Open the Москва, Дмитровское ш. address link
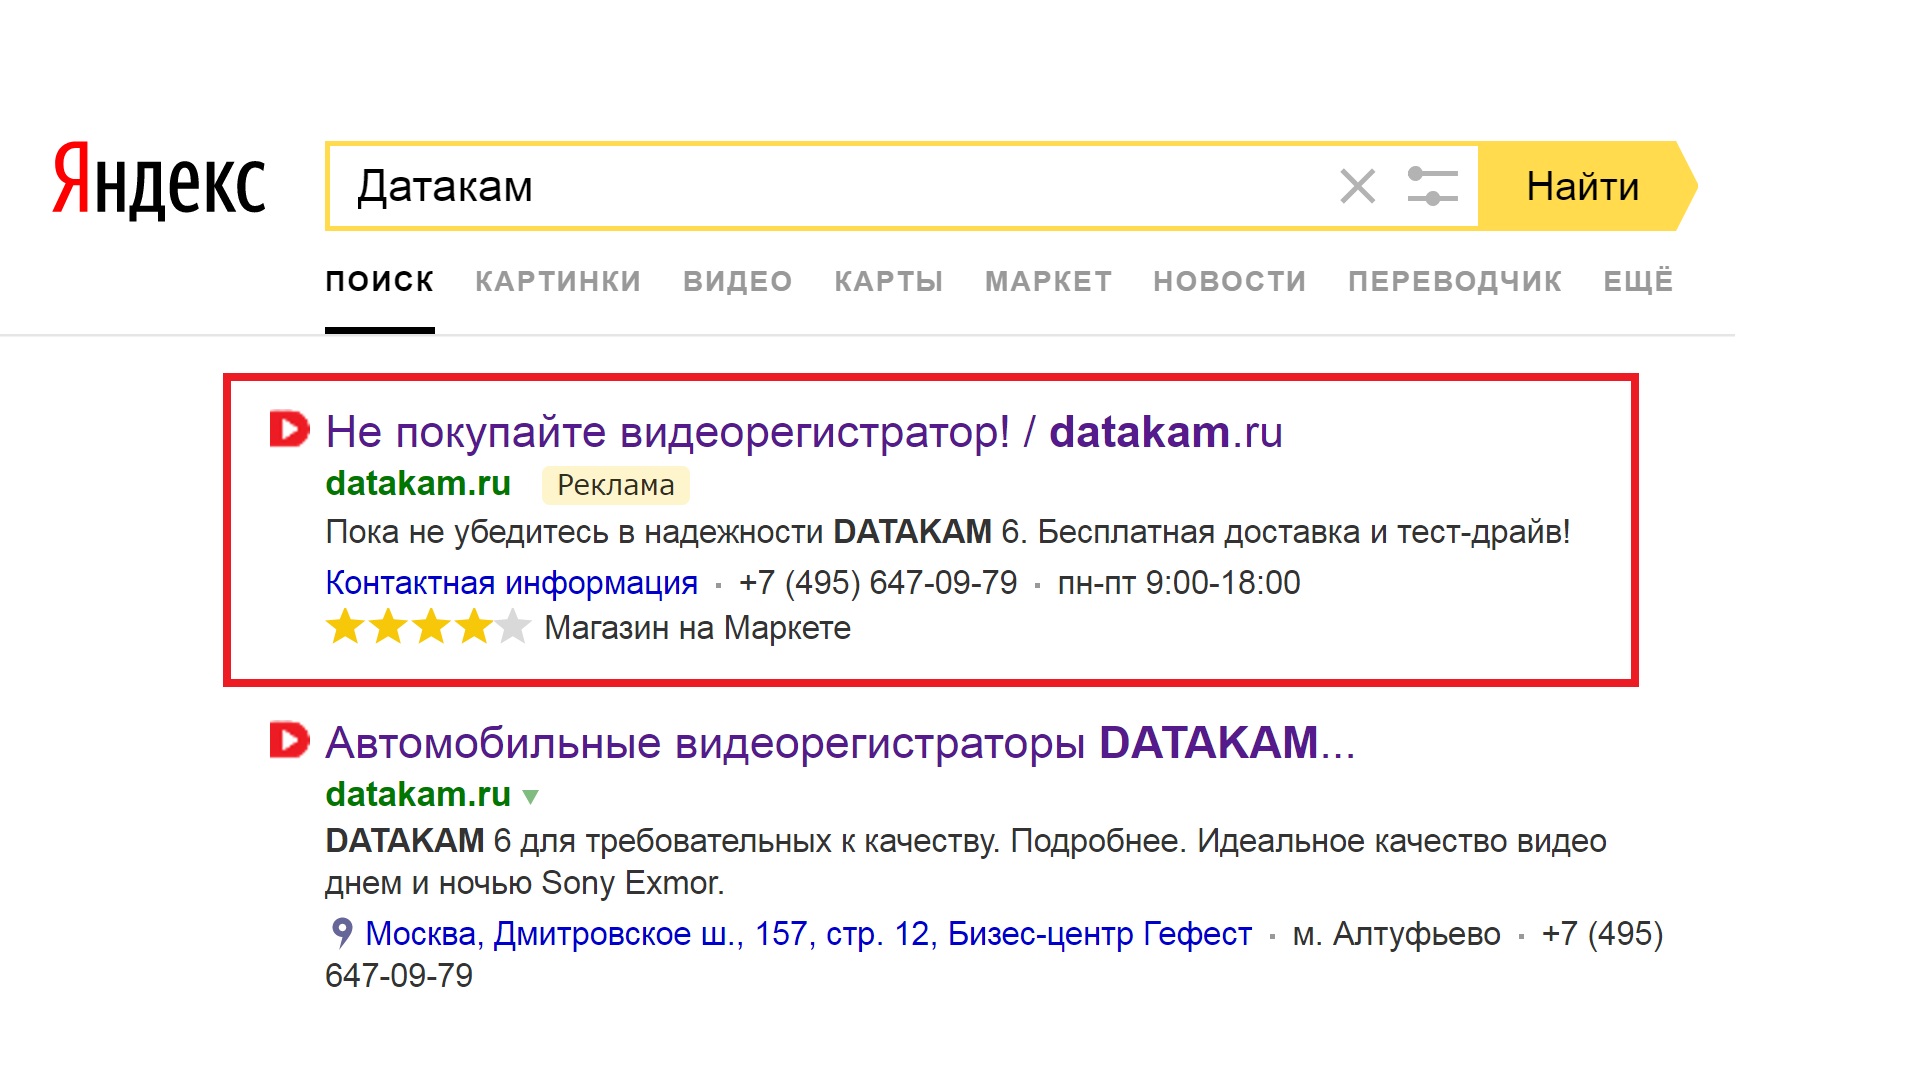Viewport: 1920px width, 1080px height. click(808, 933)
